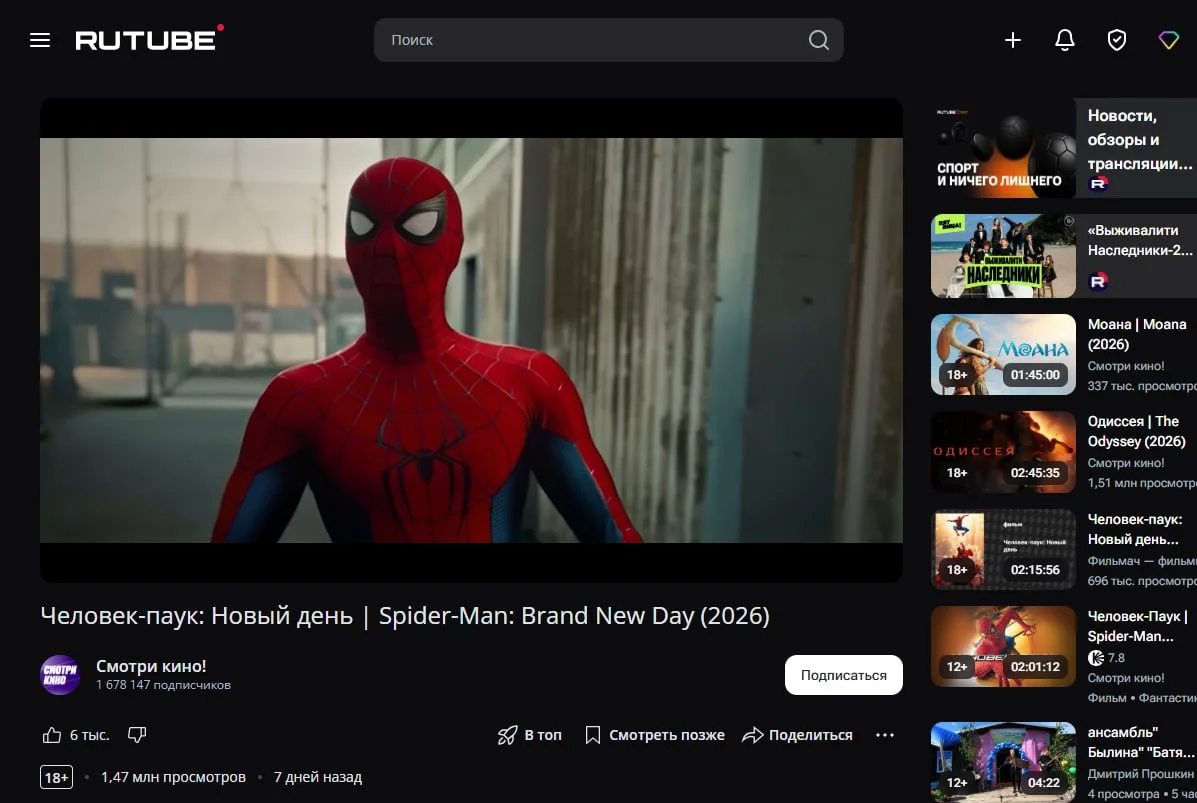This screenshot has width=1197, height=803.
Task: Open the Смотри кино! channel name link
Action: coord(151,666)
